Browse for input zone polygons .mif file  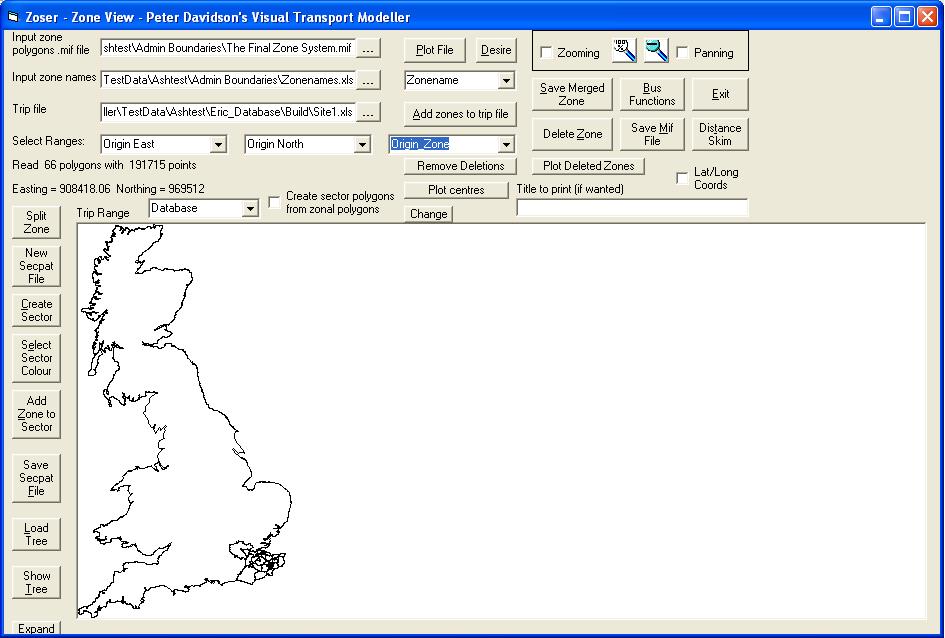click(x=368, y=49)
